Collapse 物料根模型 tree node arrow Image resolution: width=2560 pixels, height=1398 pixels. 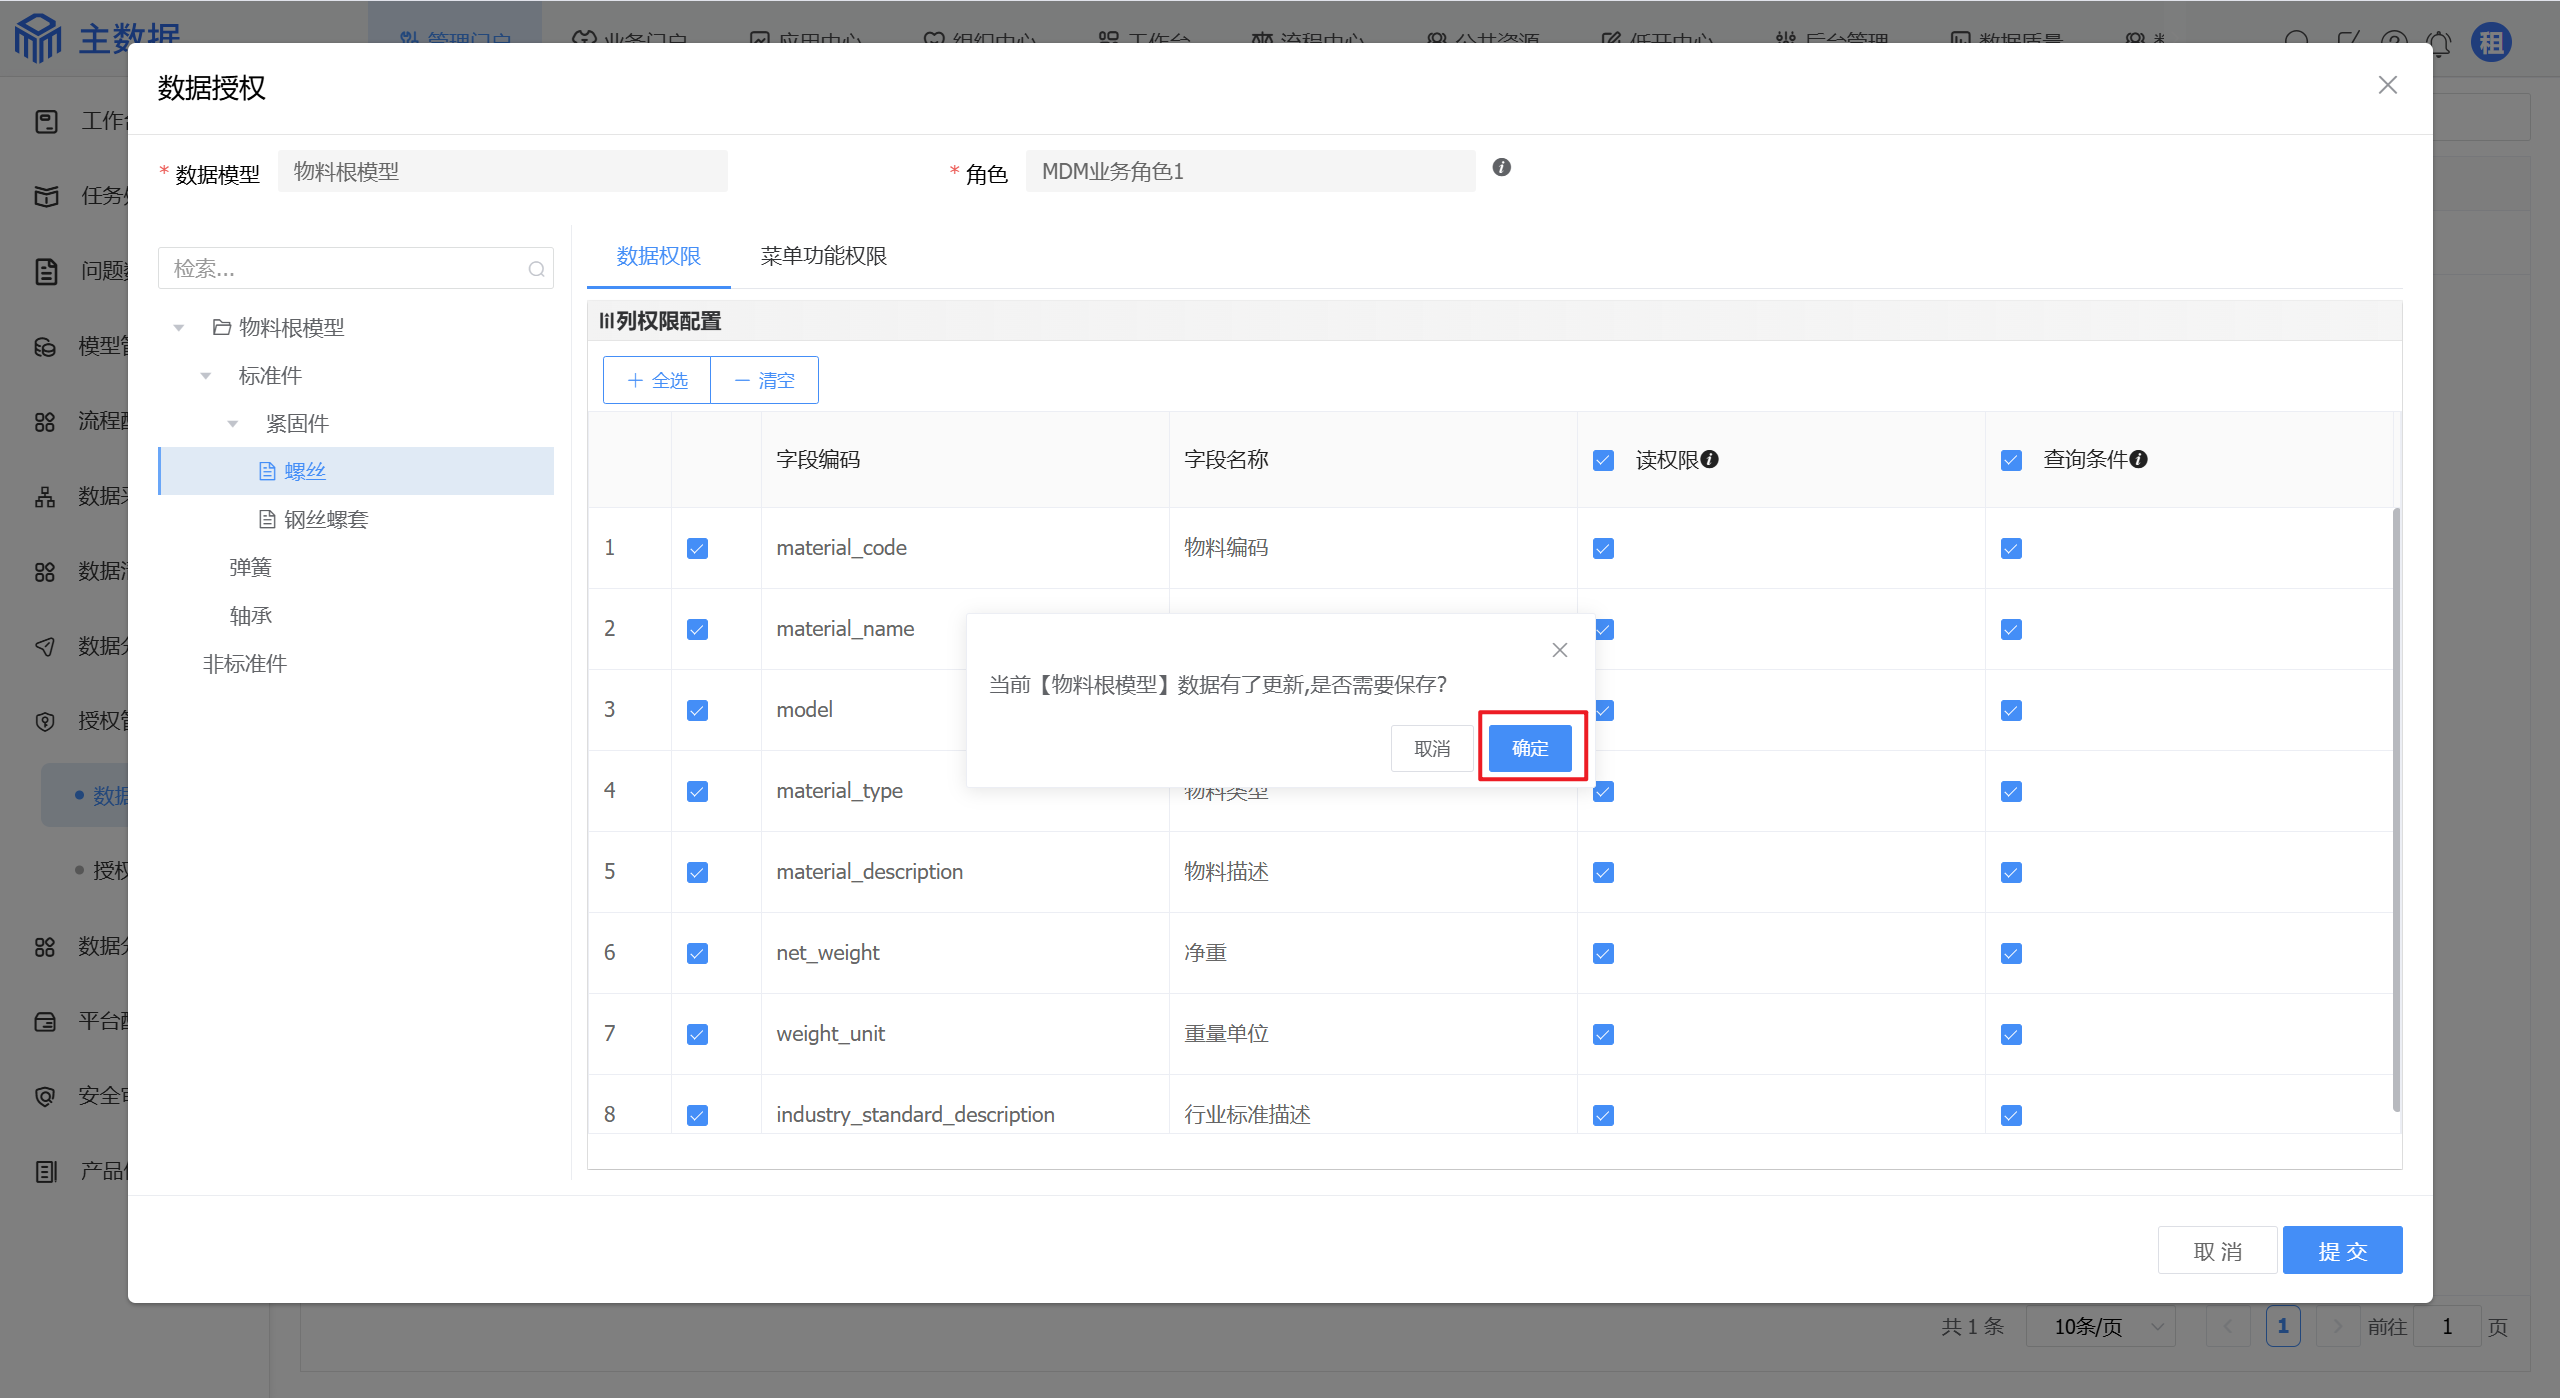click(179, 328)
